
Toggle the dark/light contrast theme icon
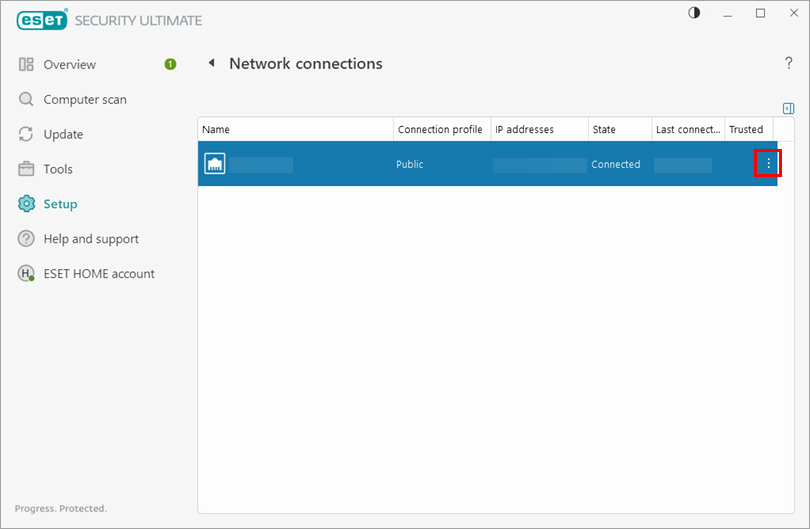[695, 13]
